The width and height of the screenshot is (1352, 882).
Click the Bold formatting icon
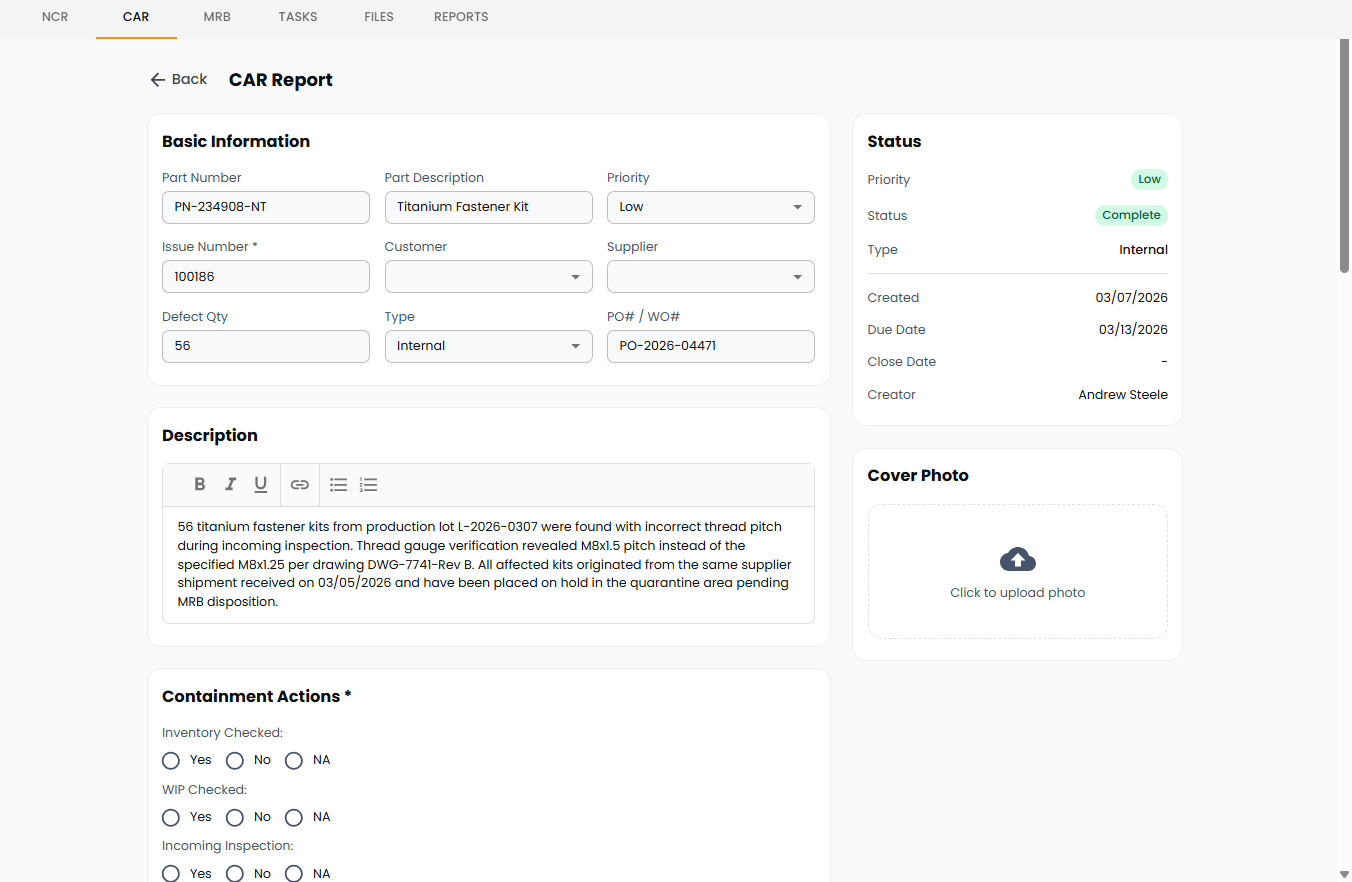(x=200, y=485)
